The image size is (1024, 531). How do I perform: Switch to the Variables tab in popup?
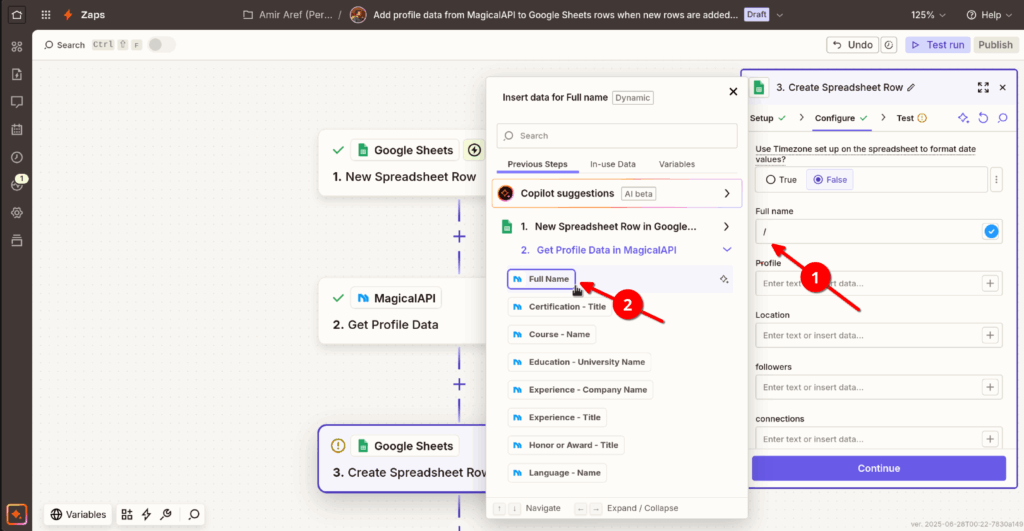point(677,164)
